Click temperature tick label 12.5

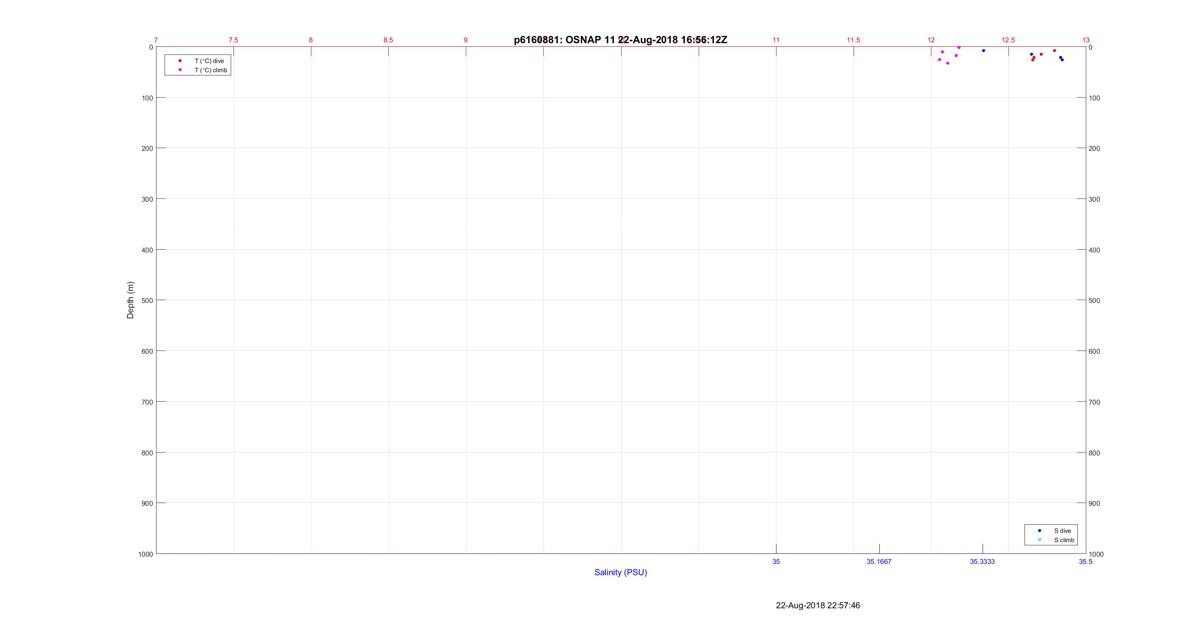1008,40
